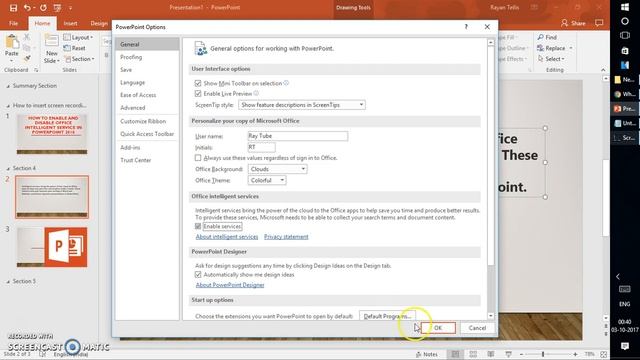This screenshot has height=360, width=640.
Task: Click the Mini Toolbar info icon
Action: [286, 83]
